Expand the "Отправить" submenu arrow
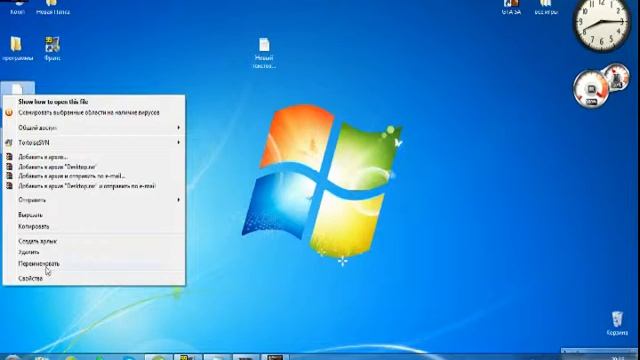The height and width of the screenshot is (360, 640). tap(178, 200)
